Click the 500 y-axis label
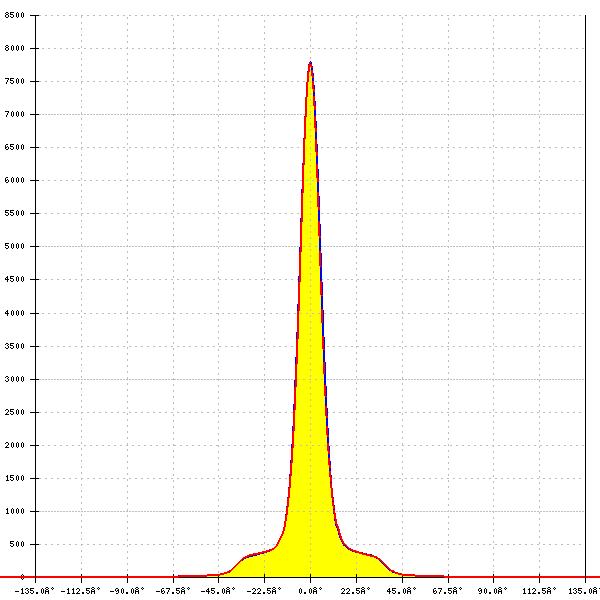Viewport: 600px width, 600px height. pos(17,544)
